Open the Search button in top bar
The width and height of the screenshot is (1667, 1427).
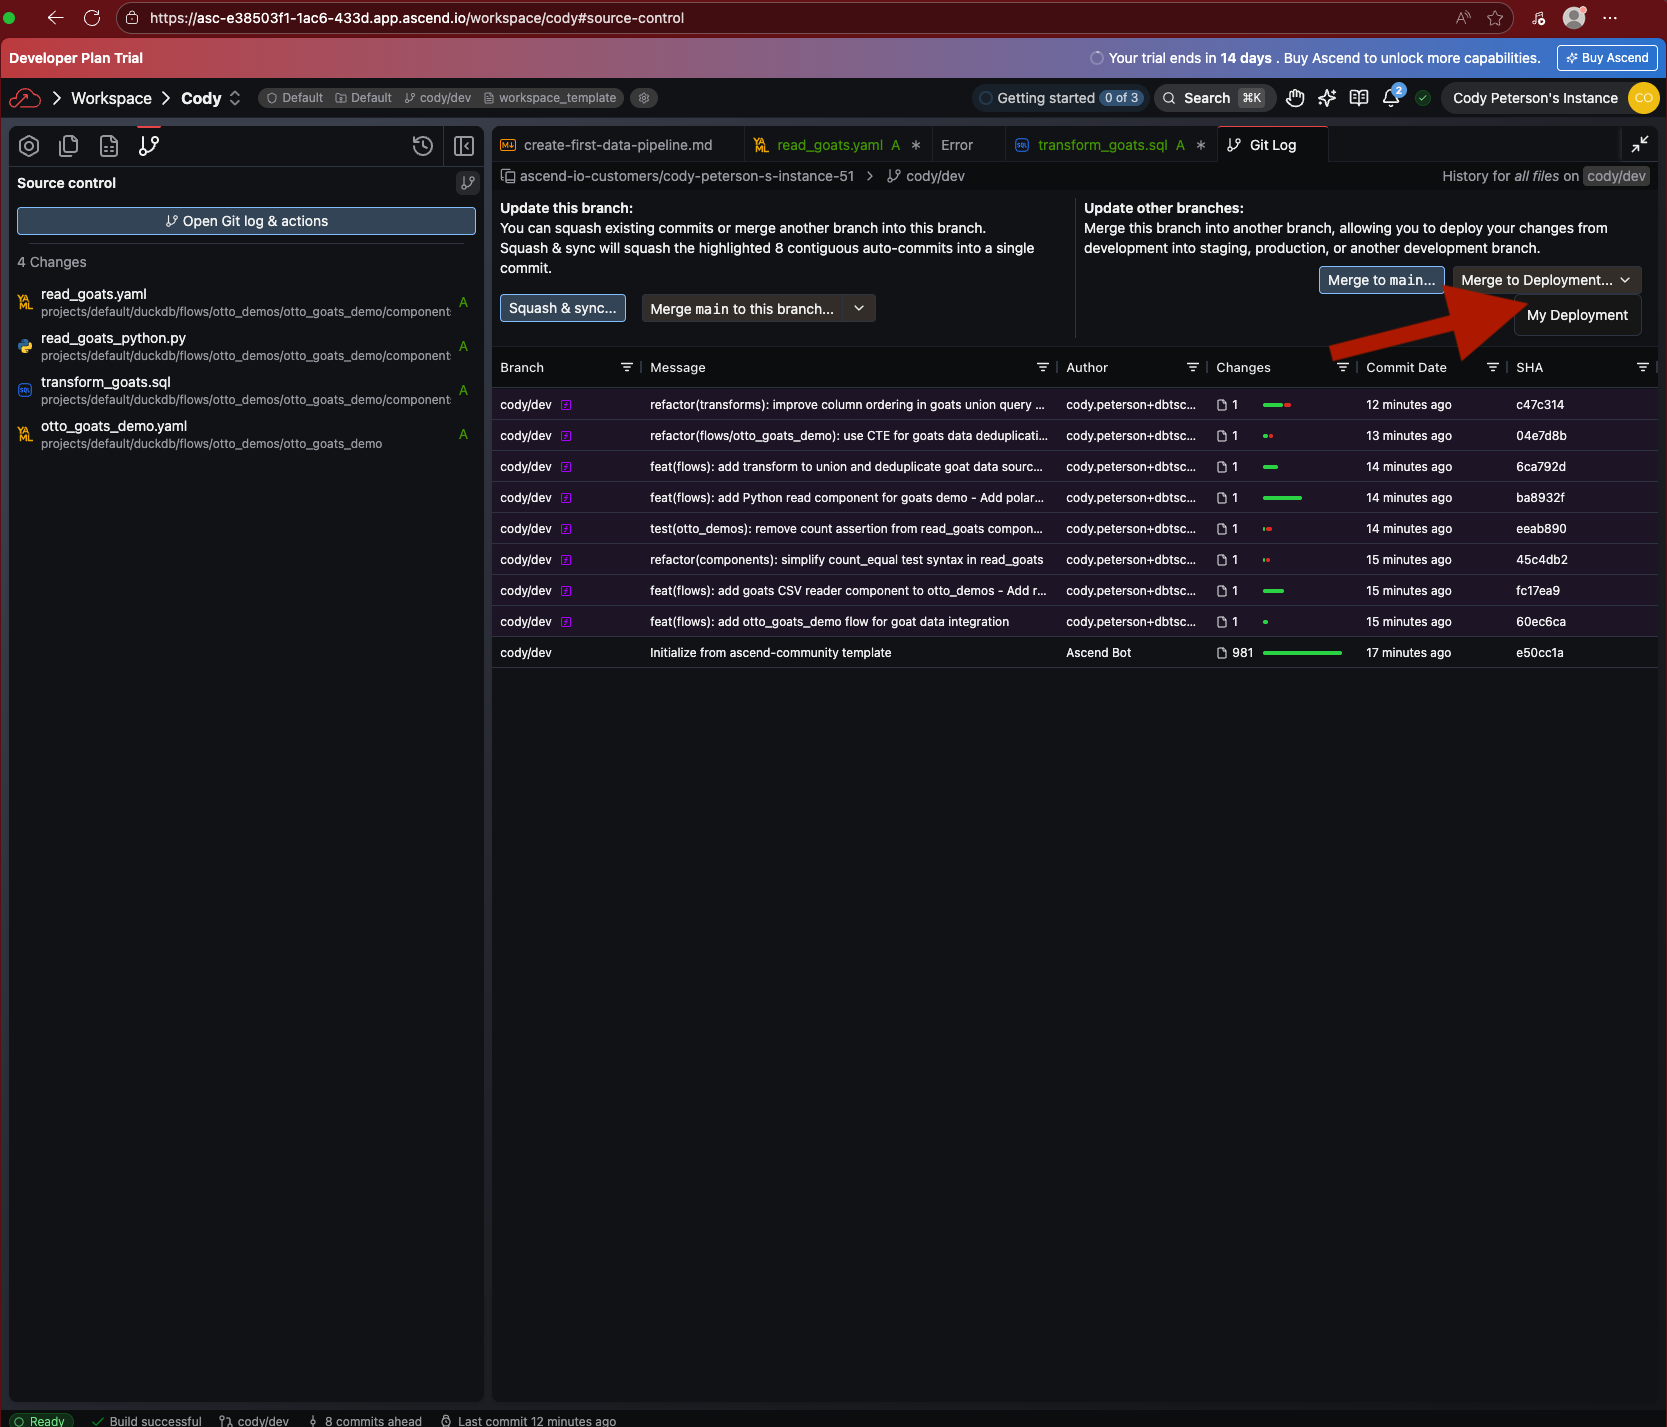point(1214,98)
